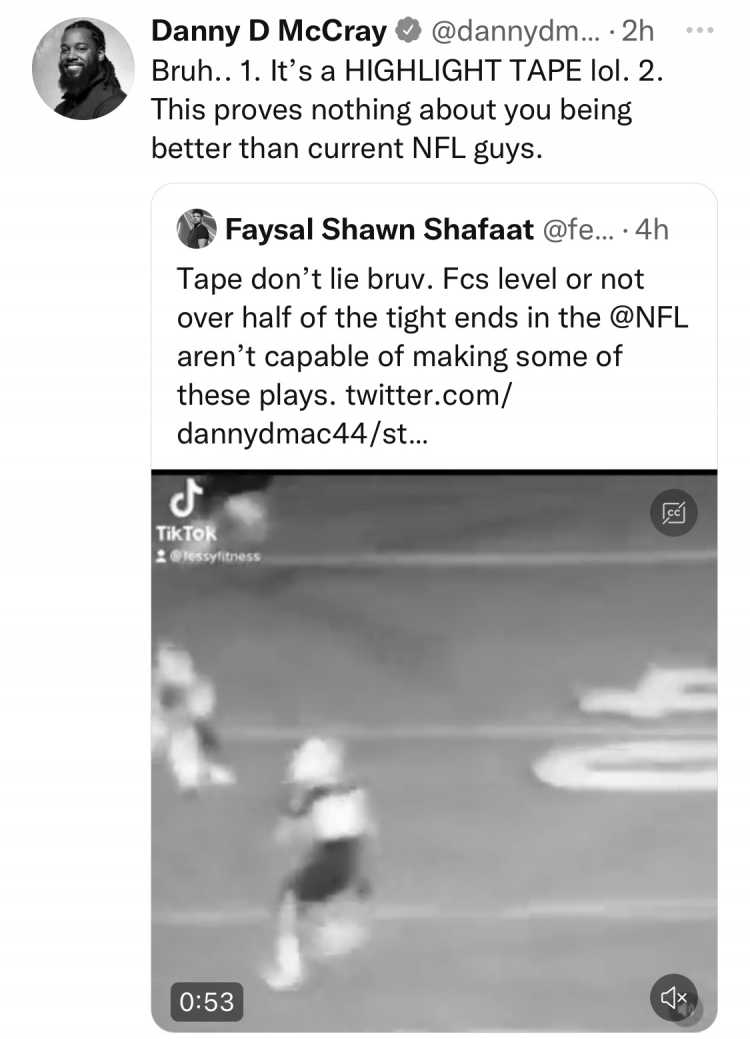Play the football highlight video
The image size is (750, 1039).
point(434,750)
